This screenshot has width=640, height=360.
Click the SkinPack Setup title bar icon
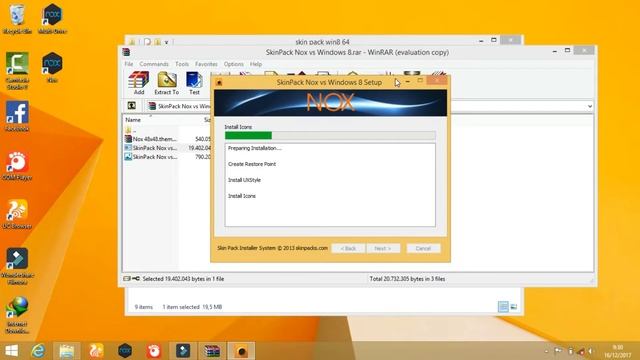click(219, 82)
